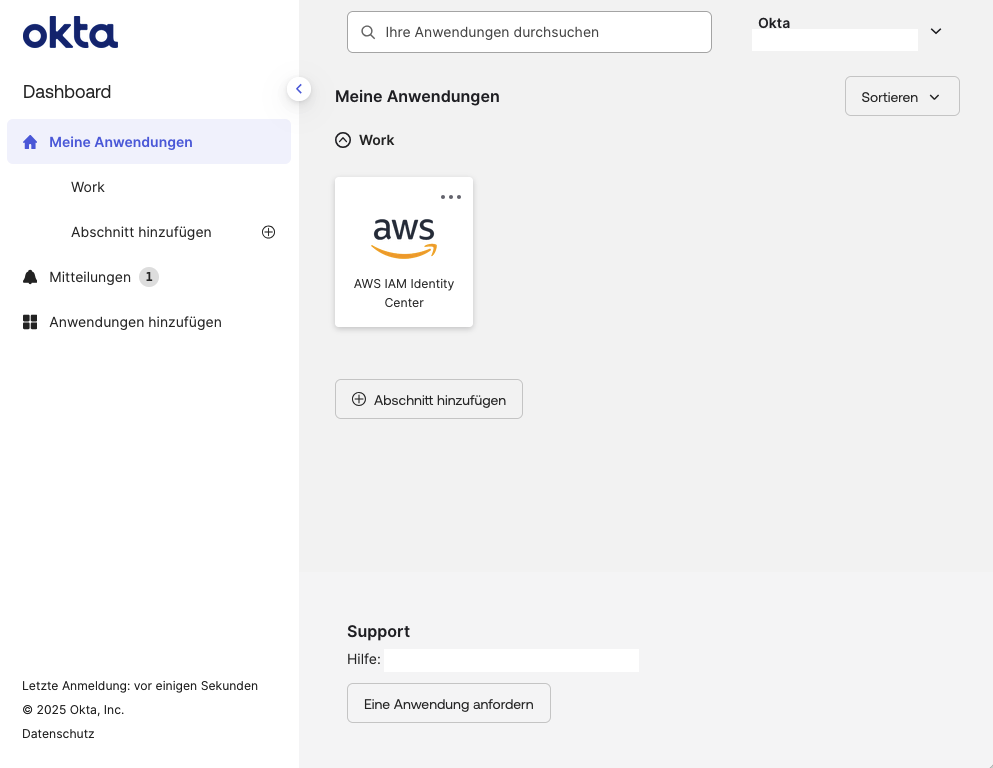Click inside the Anwendungen durchsuchen search field

tap(528, 32)
